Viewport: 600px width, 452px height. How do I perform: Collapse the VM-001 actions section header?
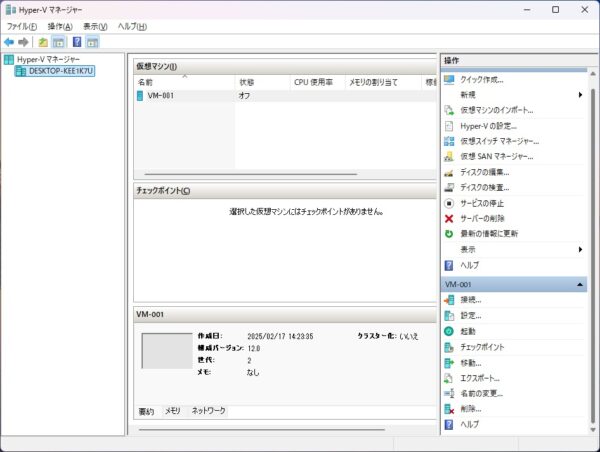pos(514,284)
